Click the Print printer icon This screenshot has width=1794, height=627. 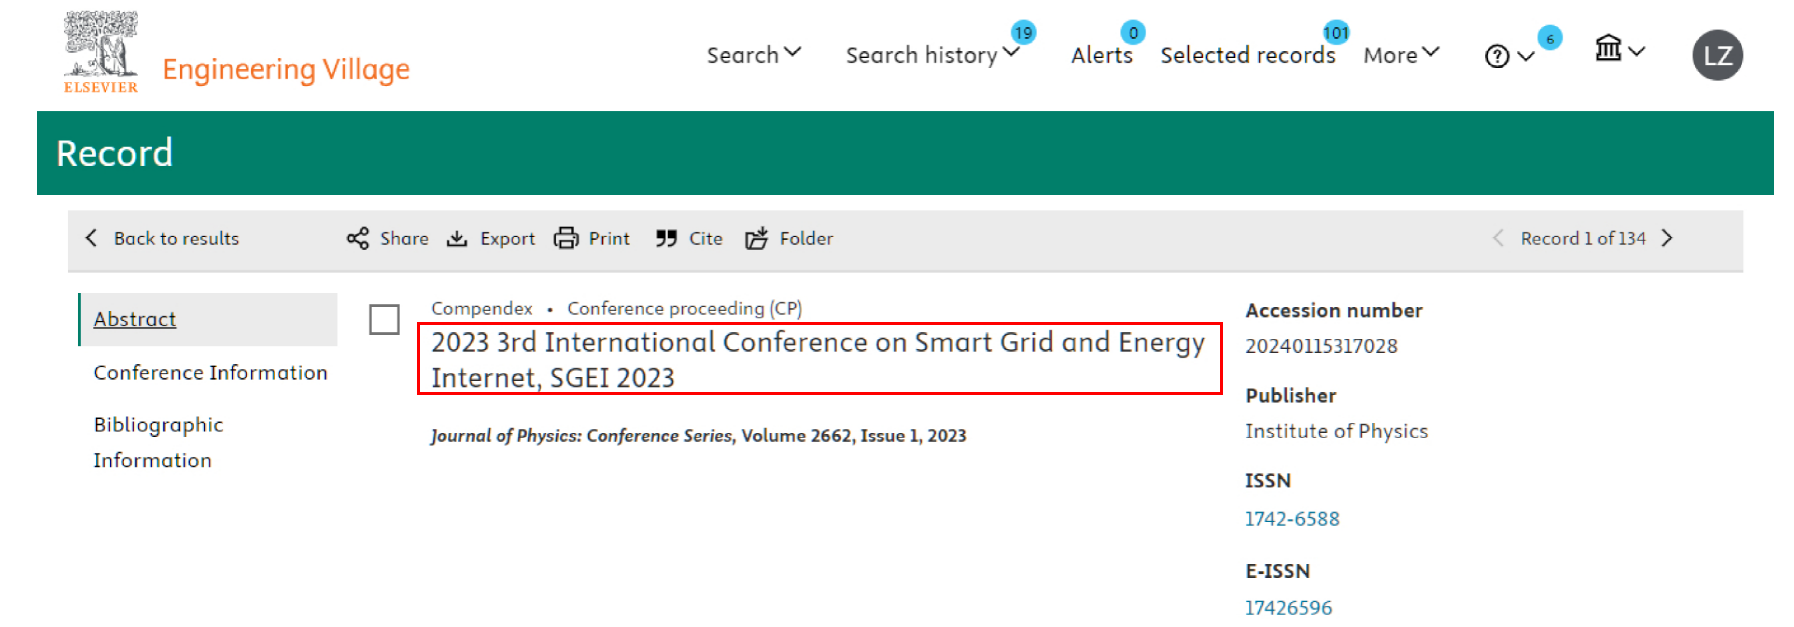[566, 238]
